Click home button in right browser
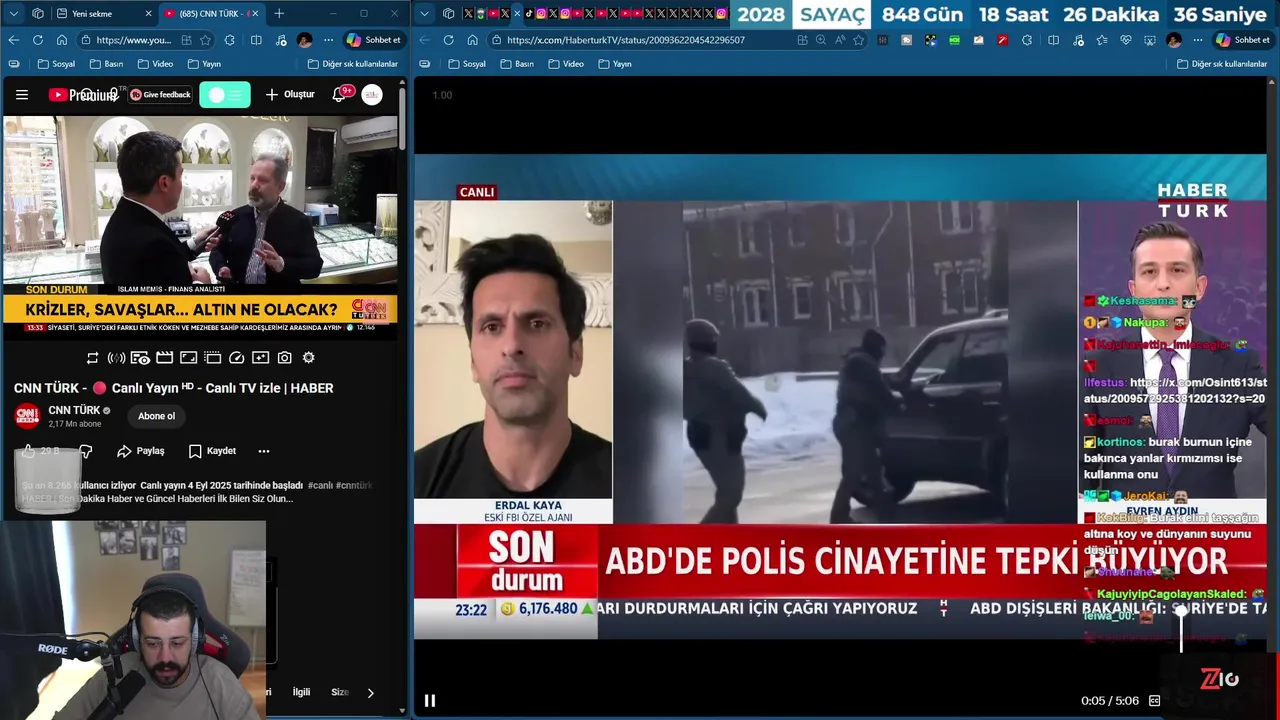Screen dimensions: 1280x720 click(472, 40)
